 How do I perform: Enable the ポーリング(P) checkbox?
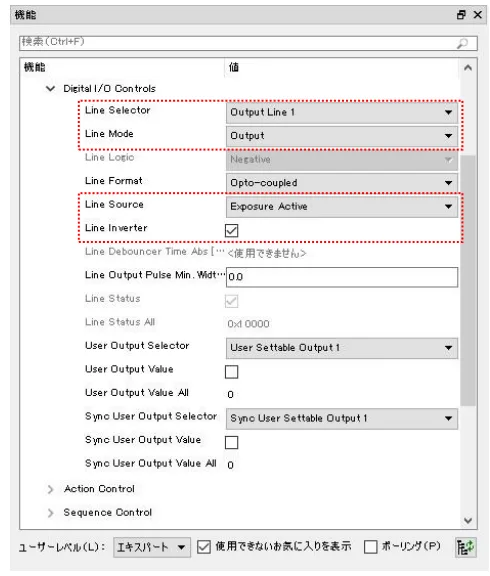click(x=370, y=547)
